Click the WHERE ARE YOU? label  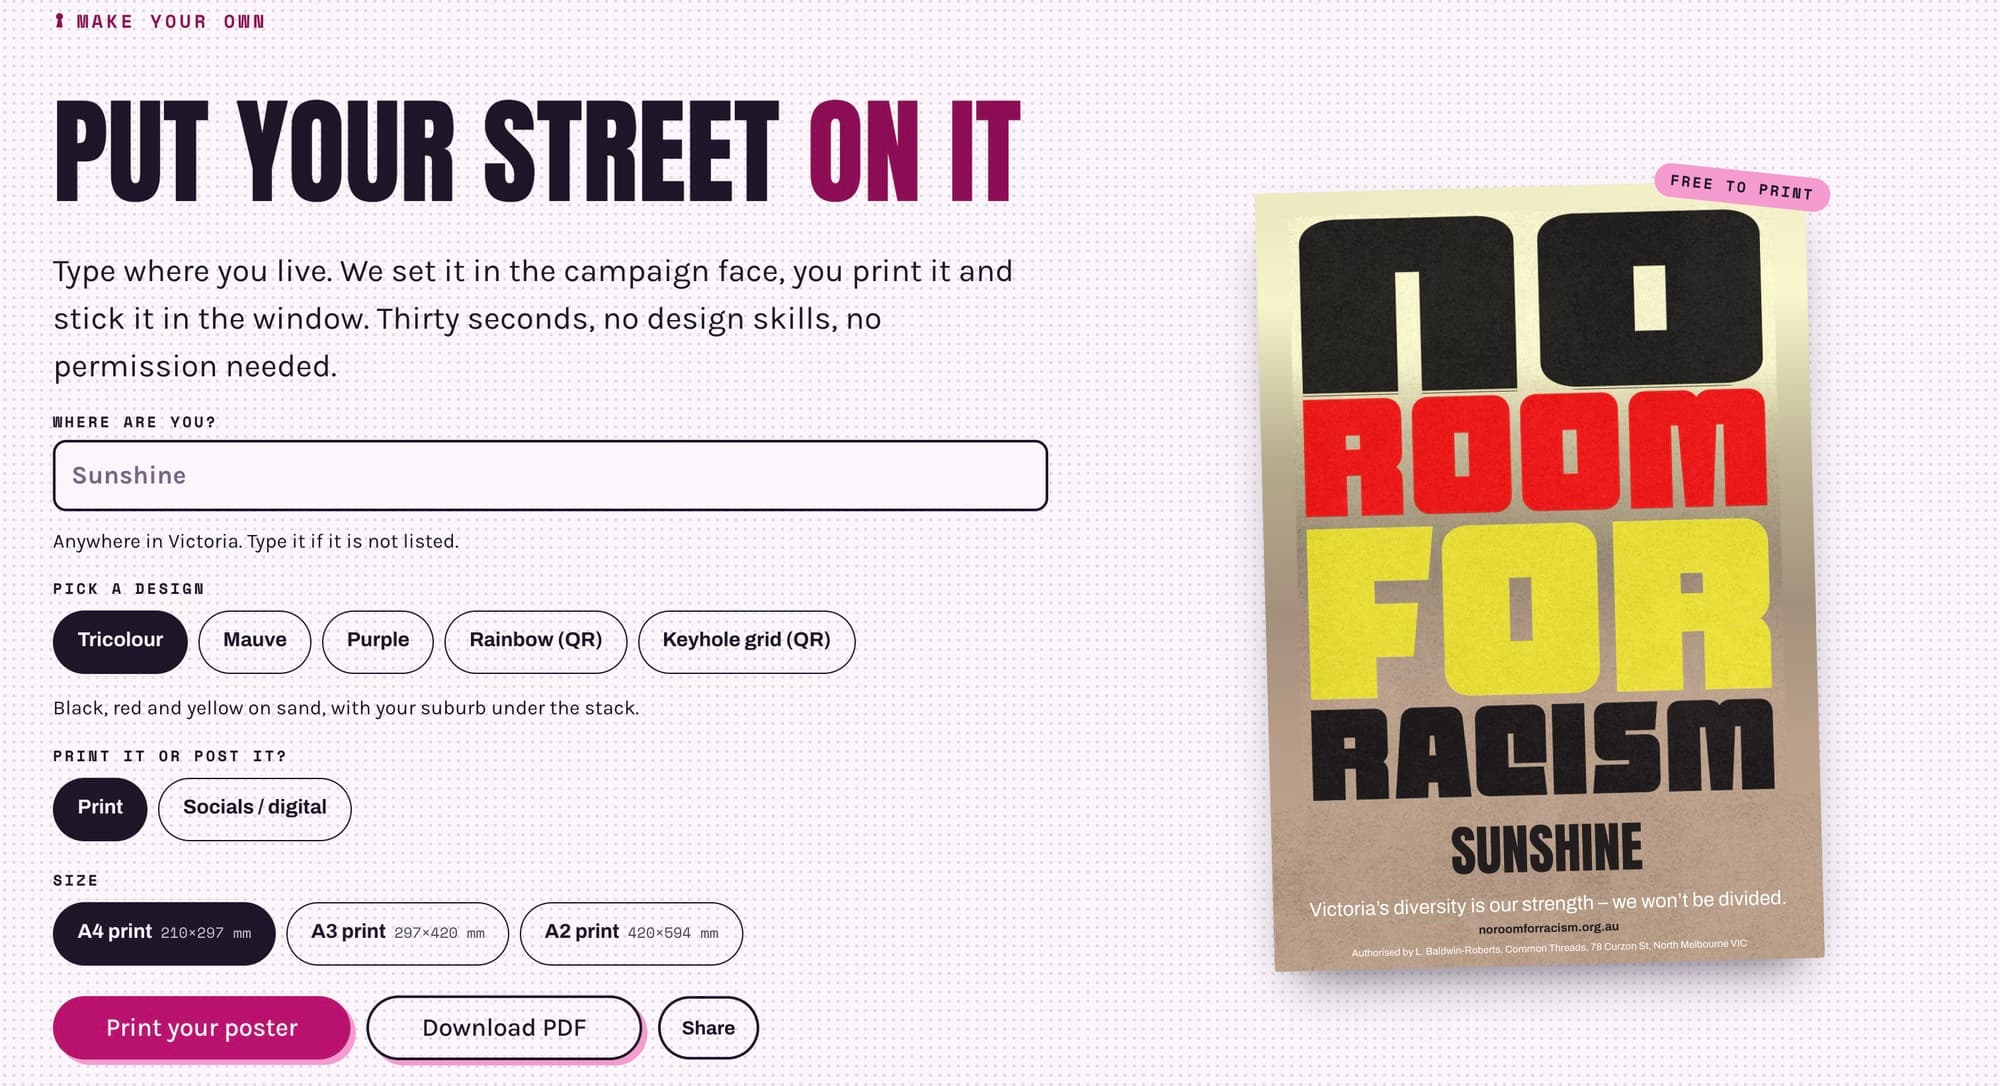[134, 422]
